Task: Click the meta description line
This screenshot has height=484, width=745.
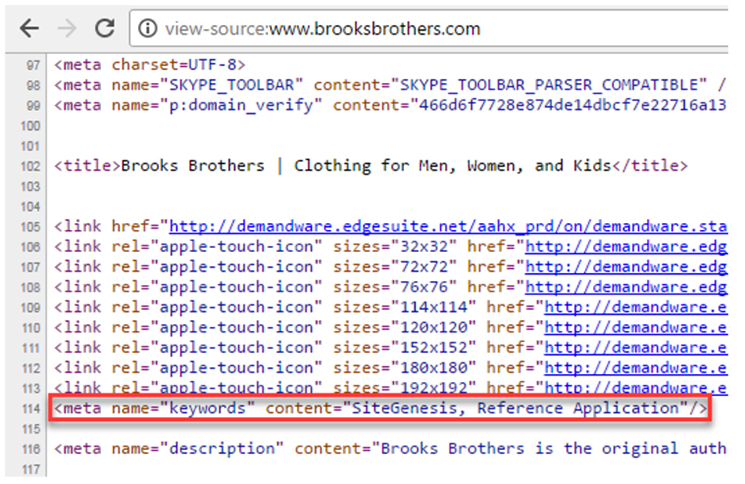Action: pyautogui.click(x=390, y=449)
